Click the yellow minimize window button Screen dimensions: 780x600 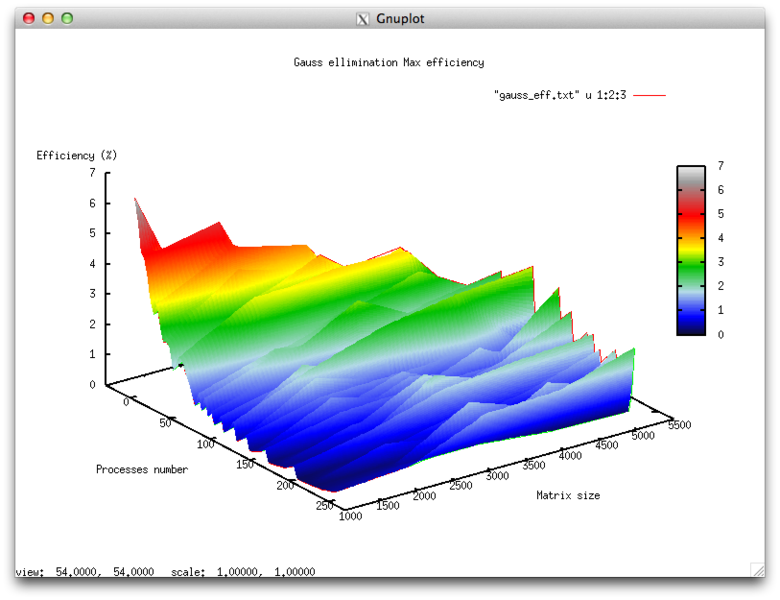(48, 18)
